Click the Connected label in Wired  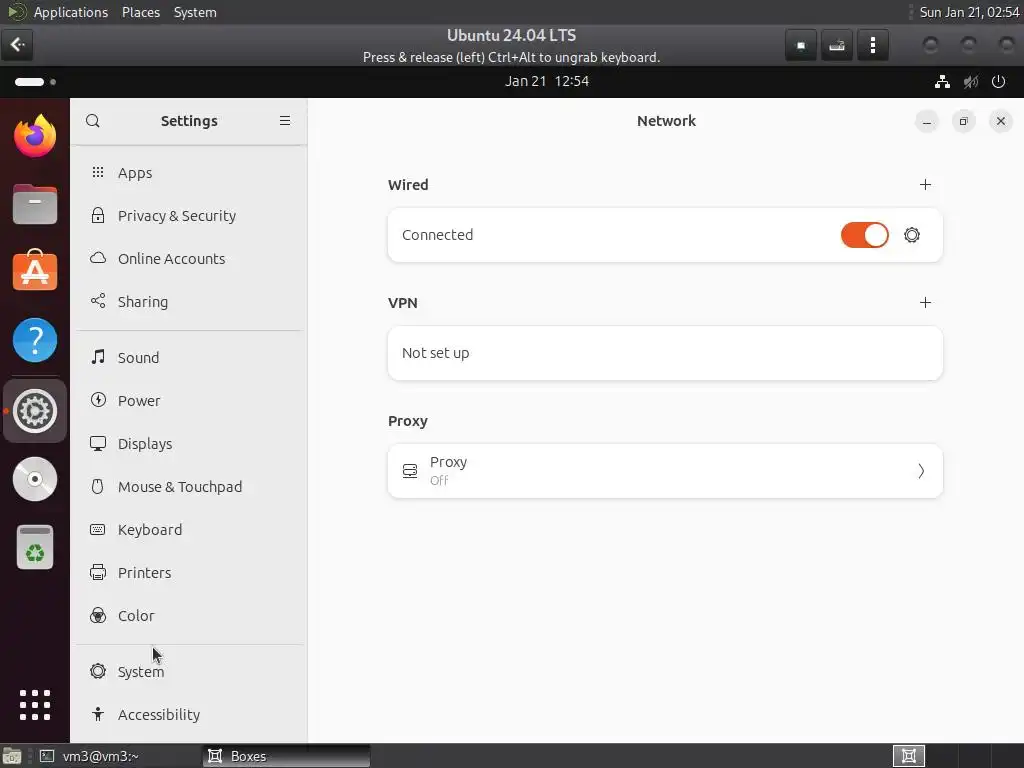coord(438,235)
